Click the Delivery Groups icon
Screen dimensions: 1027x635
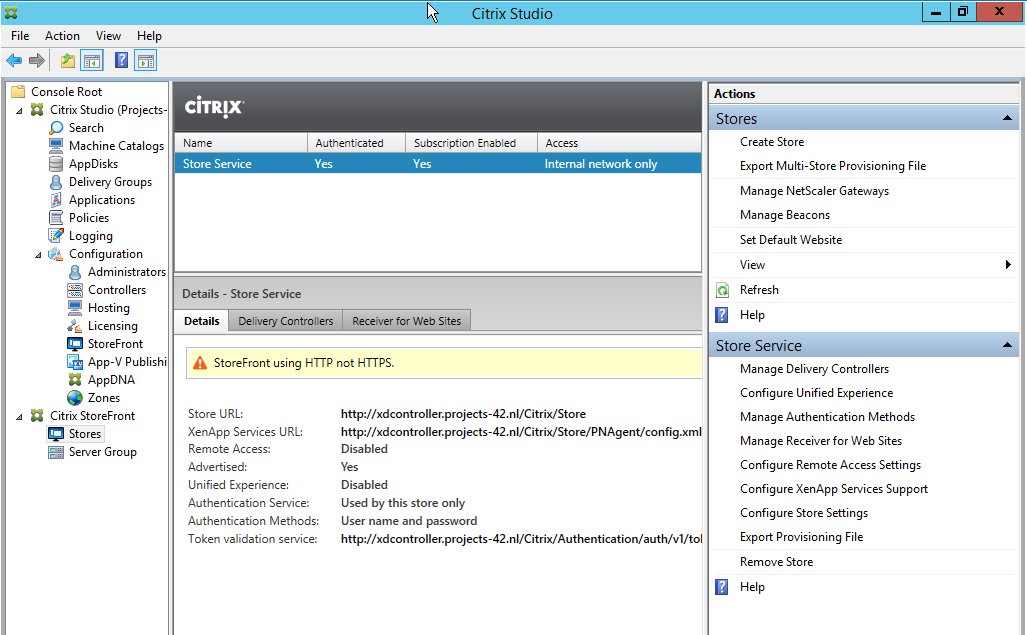coord(57,181)
